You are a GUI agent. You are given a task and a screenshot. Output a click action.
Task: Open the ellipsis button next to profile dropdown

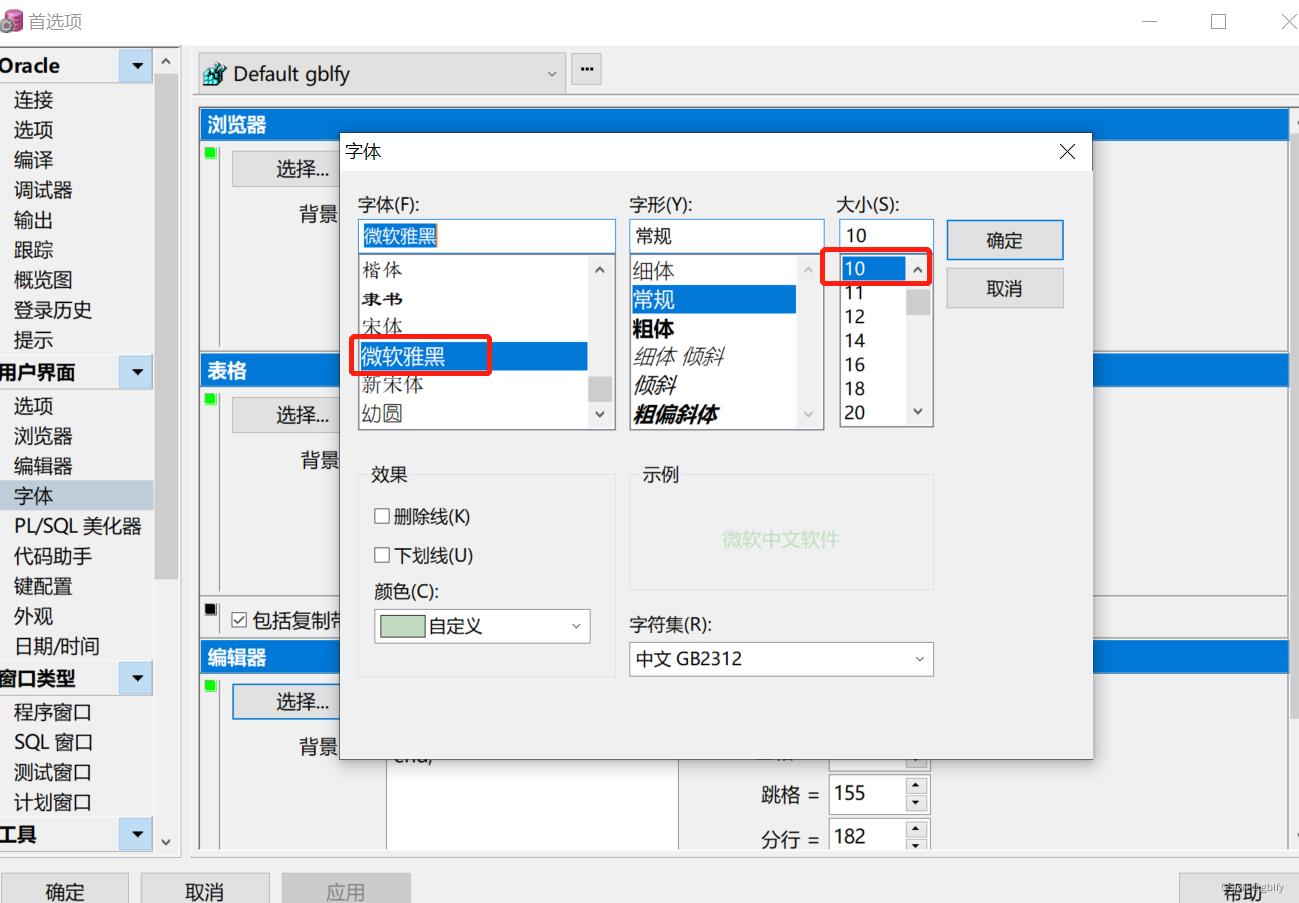586,70
